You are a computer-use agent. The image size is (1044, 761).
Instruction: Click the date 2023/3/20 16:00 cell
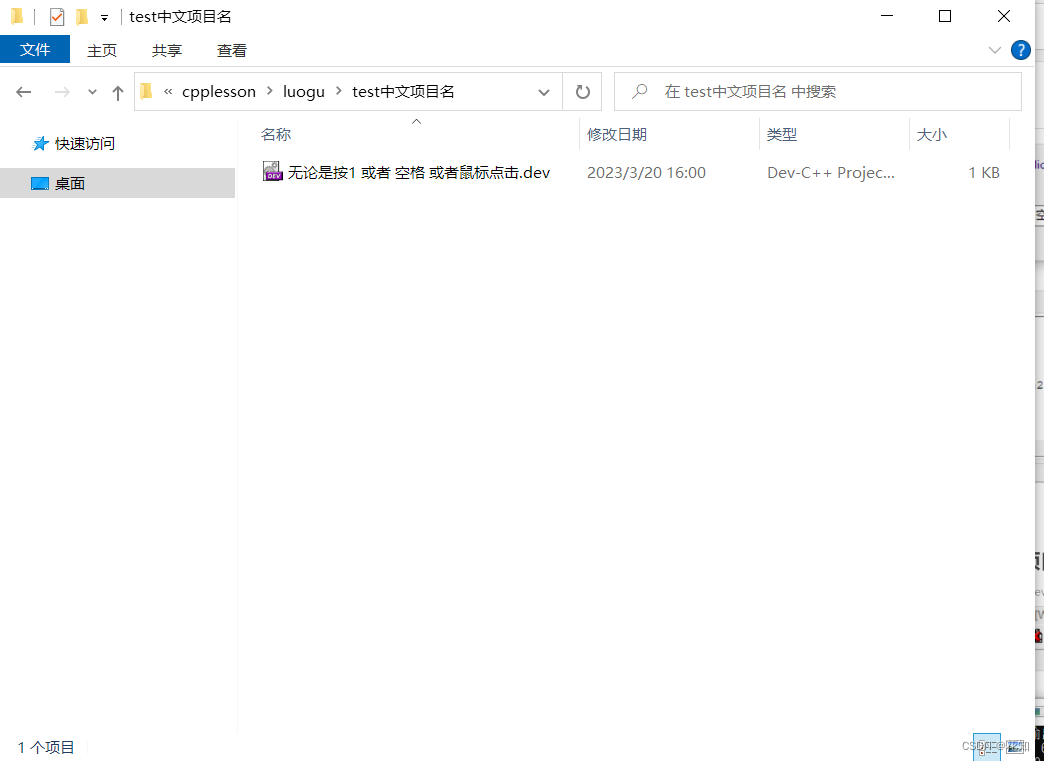click(x=646, y=172)
